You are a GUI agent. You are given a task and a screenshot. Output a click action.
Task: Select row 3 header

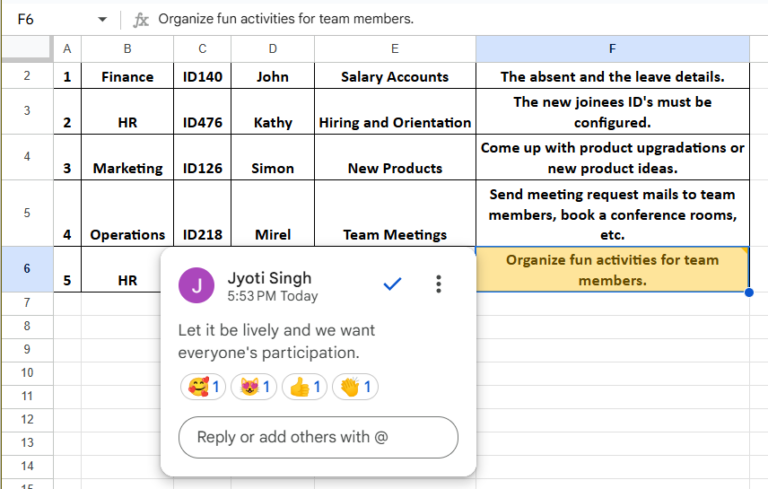pyautogui.click(x=27, y=111)
